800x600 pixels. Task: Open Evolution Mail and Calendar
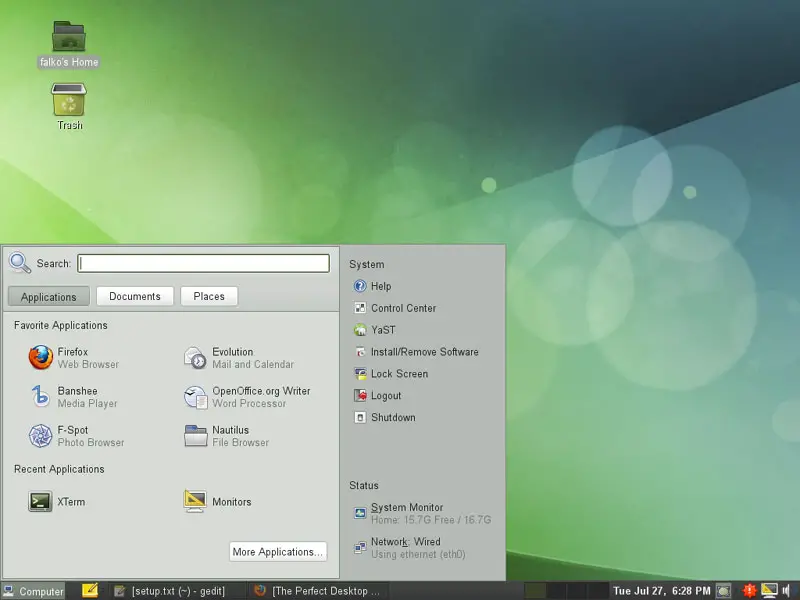[x=239, y=358]
